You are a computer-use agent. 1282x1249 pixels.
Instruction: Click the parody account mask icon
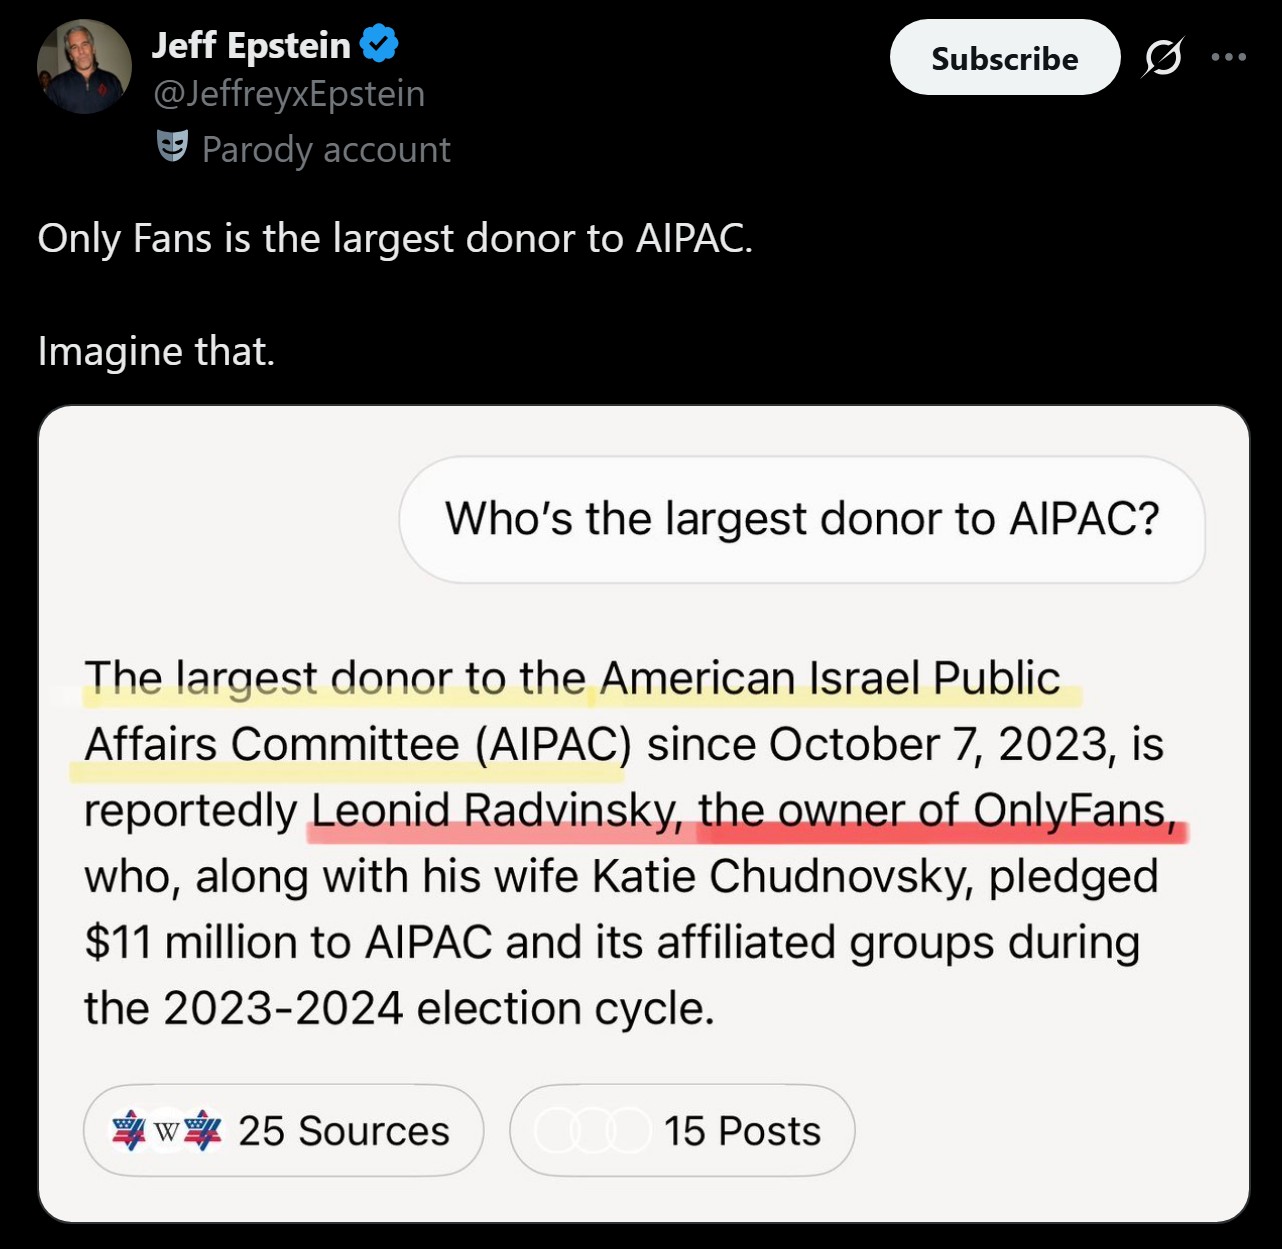[172, 147]
